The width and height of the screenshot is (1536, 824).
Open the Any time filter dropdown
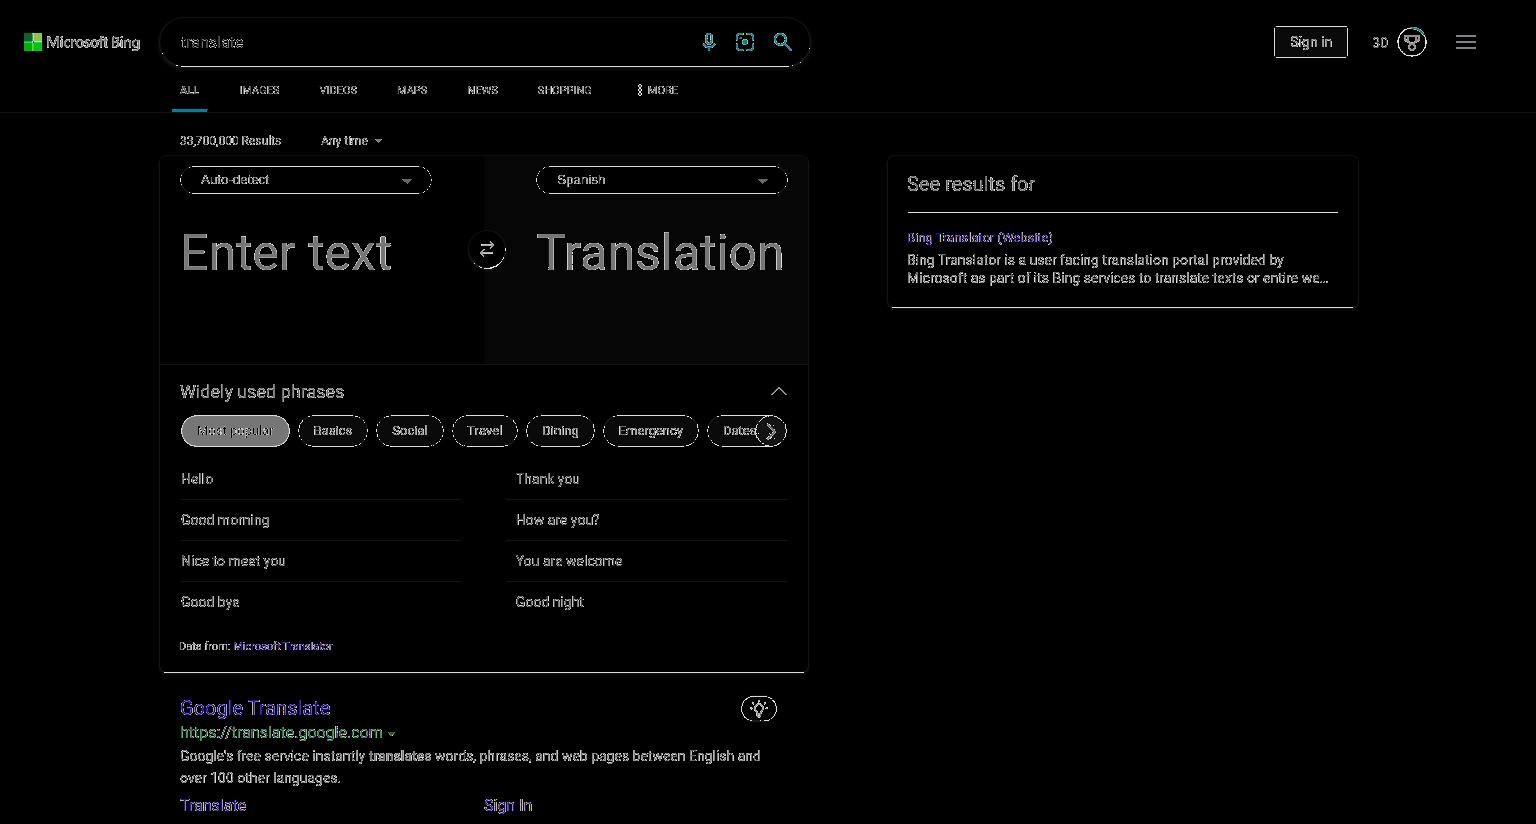pos(351,141)
